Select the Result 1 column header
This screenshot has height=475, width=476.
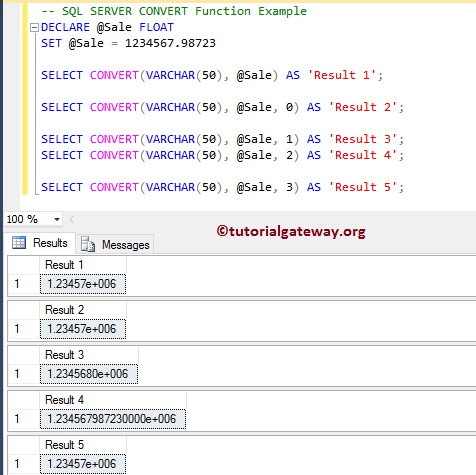coord(83,265)
